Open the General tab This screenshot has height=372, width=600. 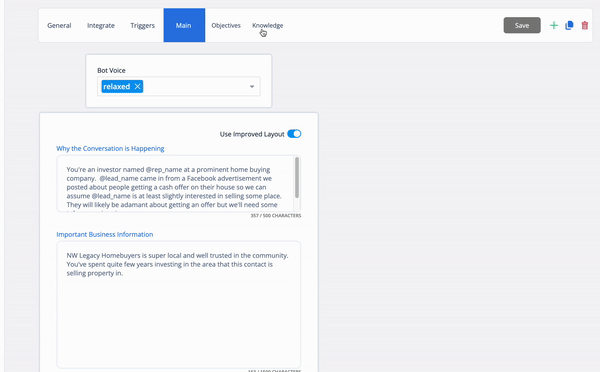click(59, 25)
